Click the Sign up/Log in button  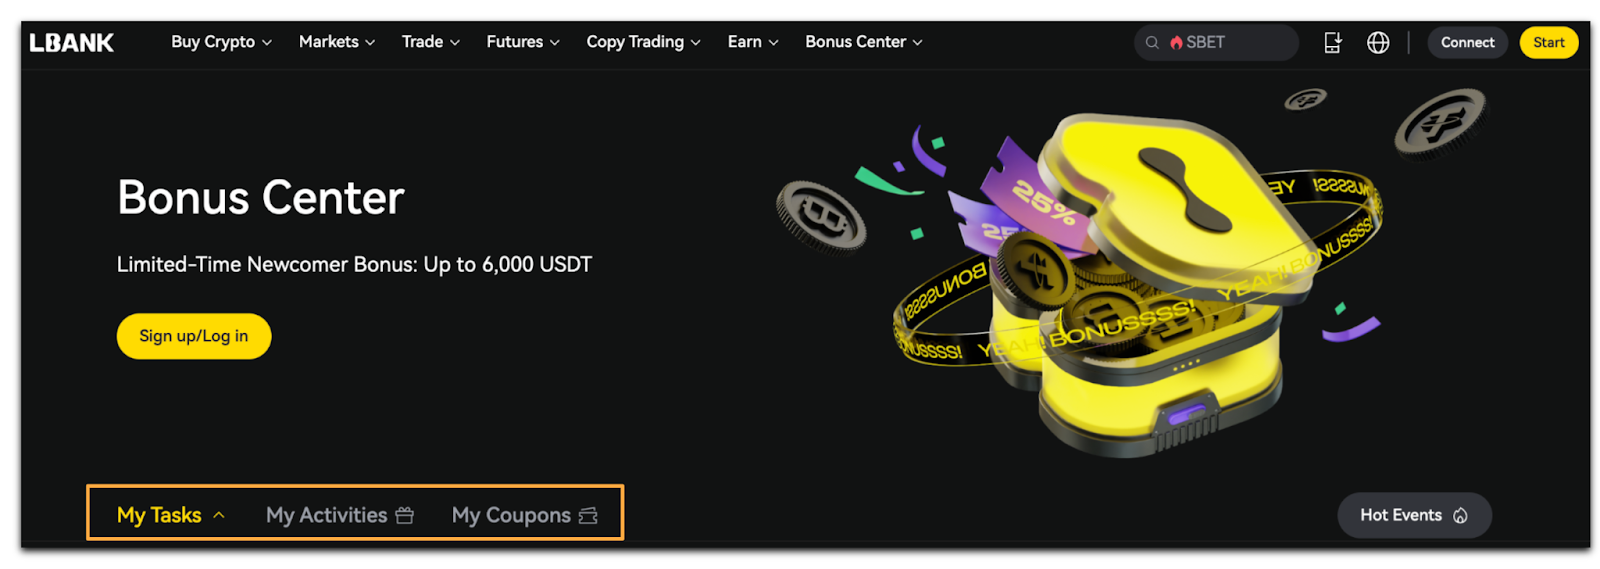[x=194, y=336]
